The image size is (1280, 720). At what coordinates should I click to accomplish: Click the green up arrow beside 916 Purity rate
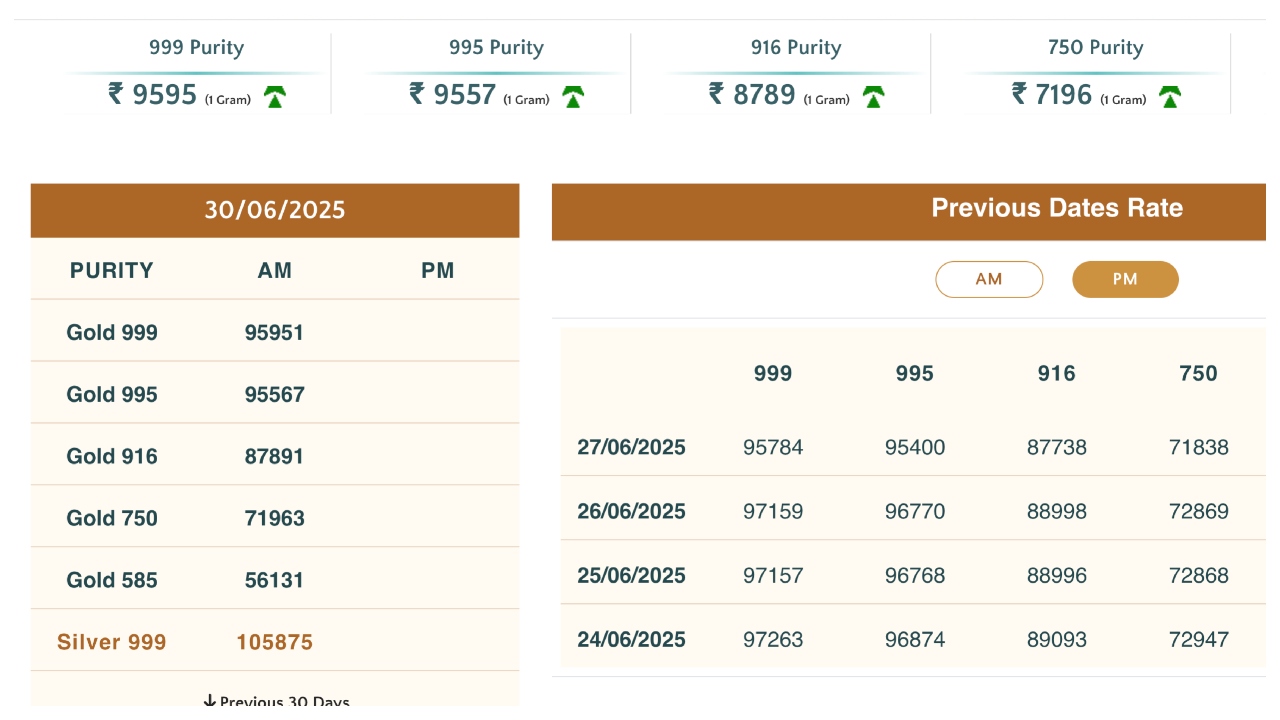(873, 97)
